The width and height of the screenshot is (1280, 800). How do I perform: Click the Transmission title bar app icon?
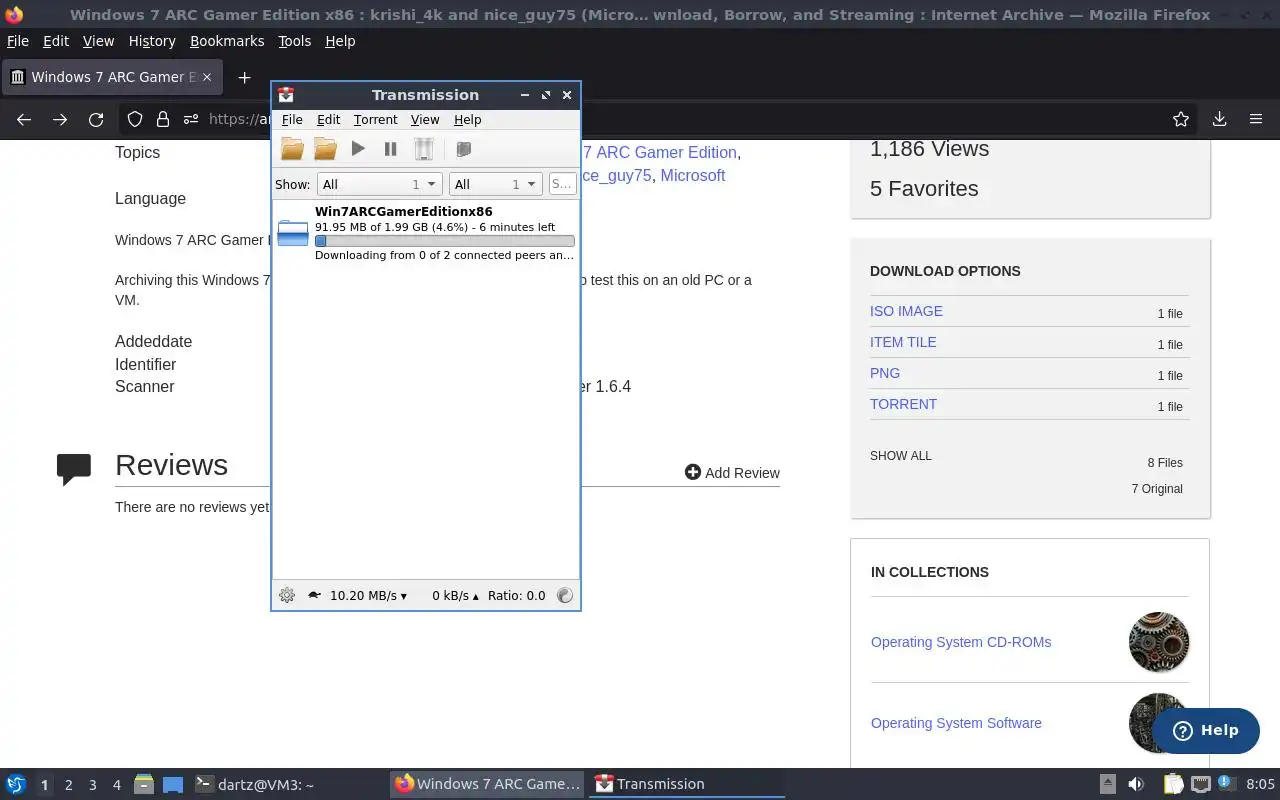pos(286,95)
